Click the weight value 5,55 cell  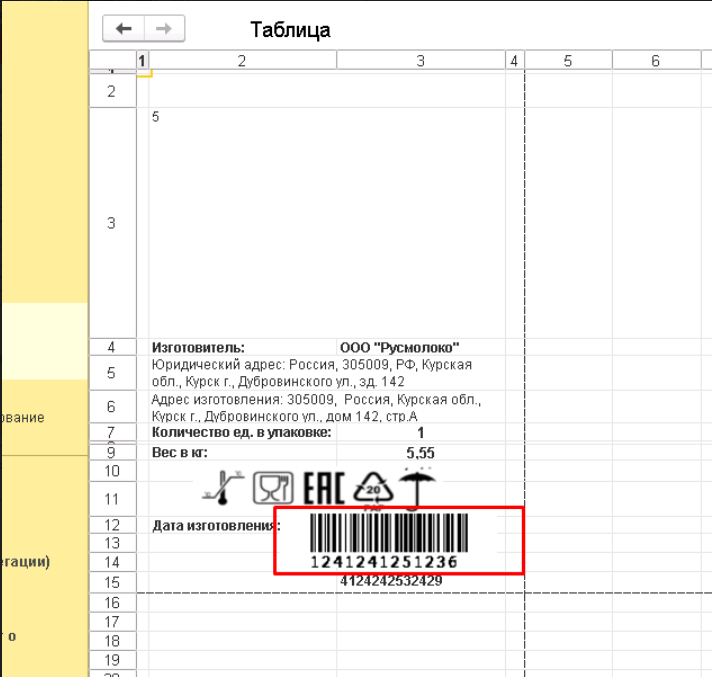(x=420, y=453)
